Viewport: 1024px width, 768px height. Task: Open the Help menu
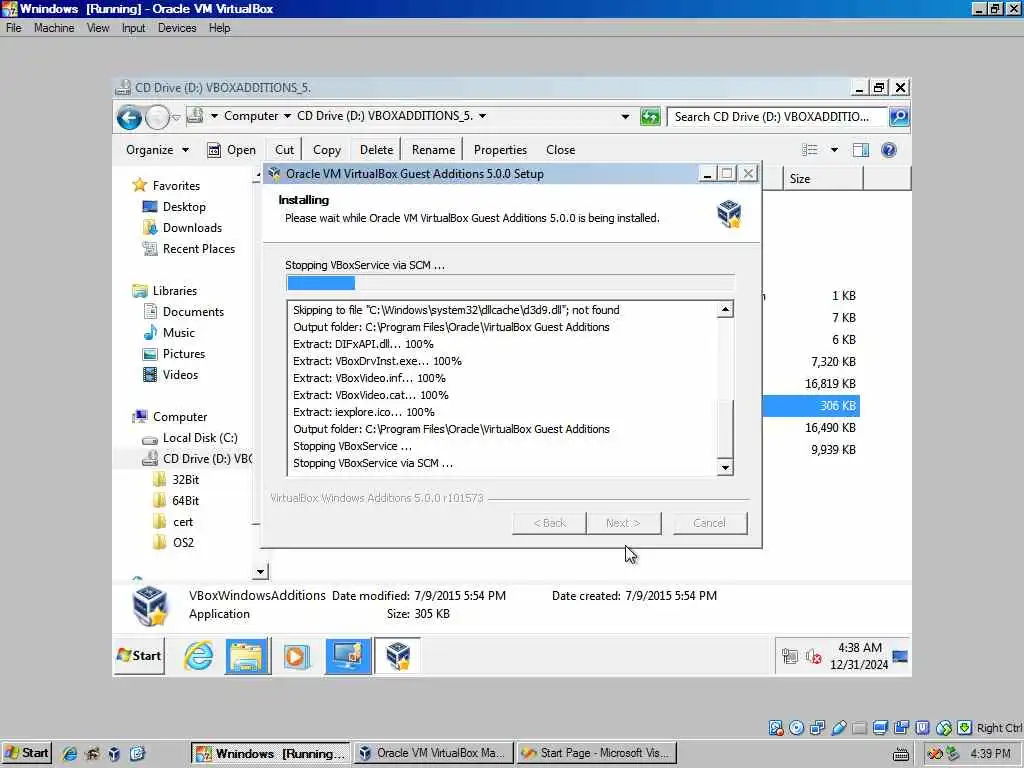(219, 28)
